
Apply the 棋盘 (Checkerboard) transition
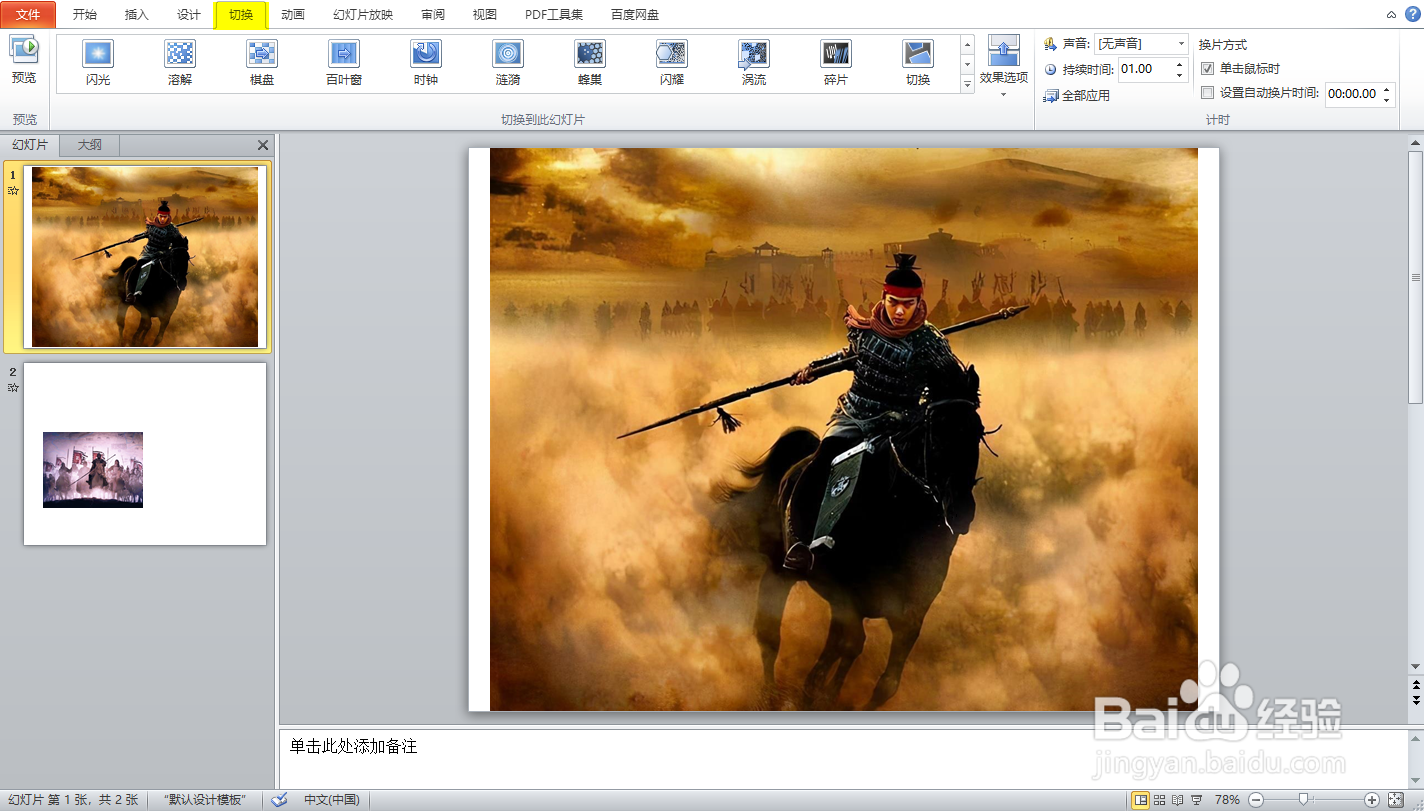(x=262, y=62)
